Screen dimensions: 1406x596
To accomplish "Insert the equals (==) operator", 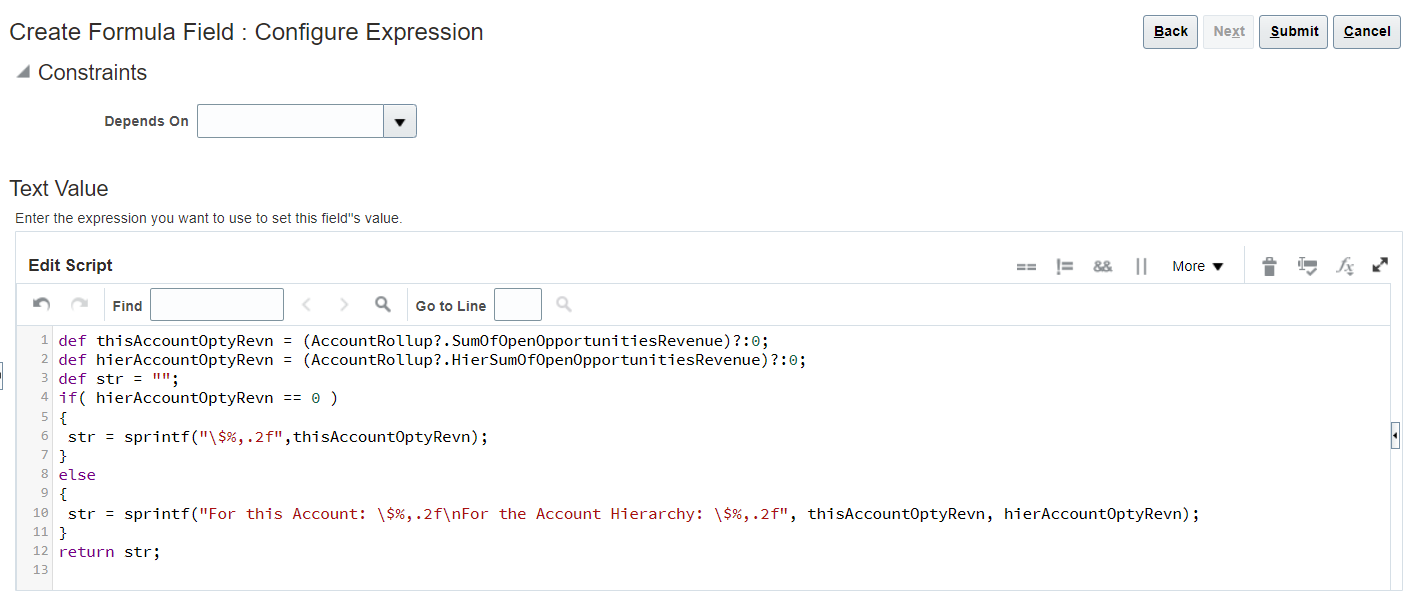I will pos(1026,266).
